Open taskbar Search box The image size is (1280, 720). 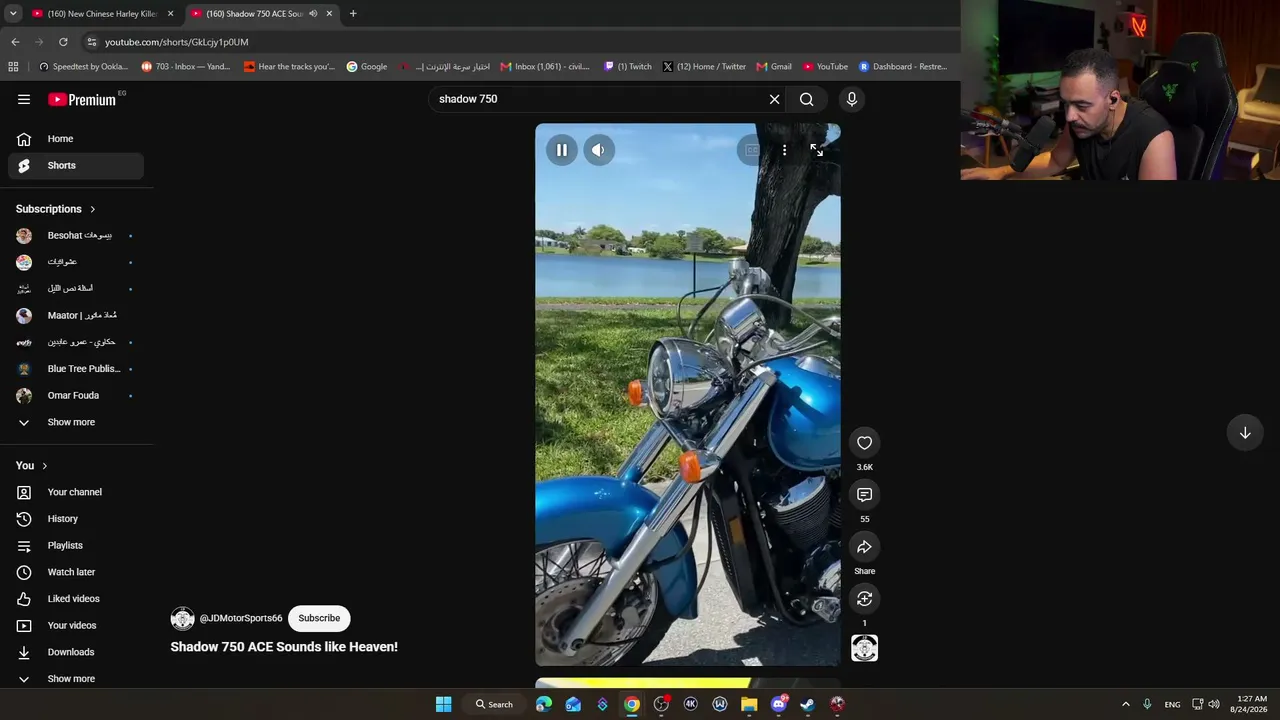click(x=494, y=704)
